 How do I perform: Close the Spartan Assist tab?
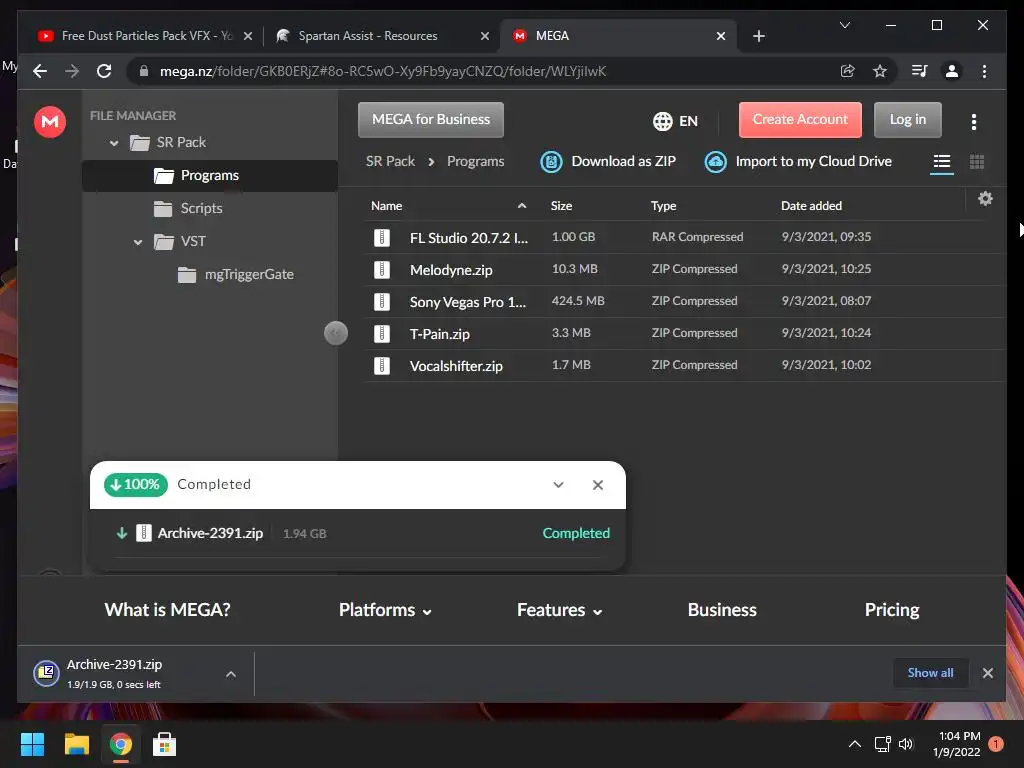[x=485, y=36]
